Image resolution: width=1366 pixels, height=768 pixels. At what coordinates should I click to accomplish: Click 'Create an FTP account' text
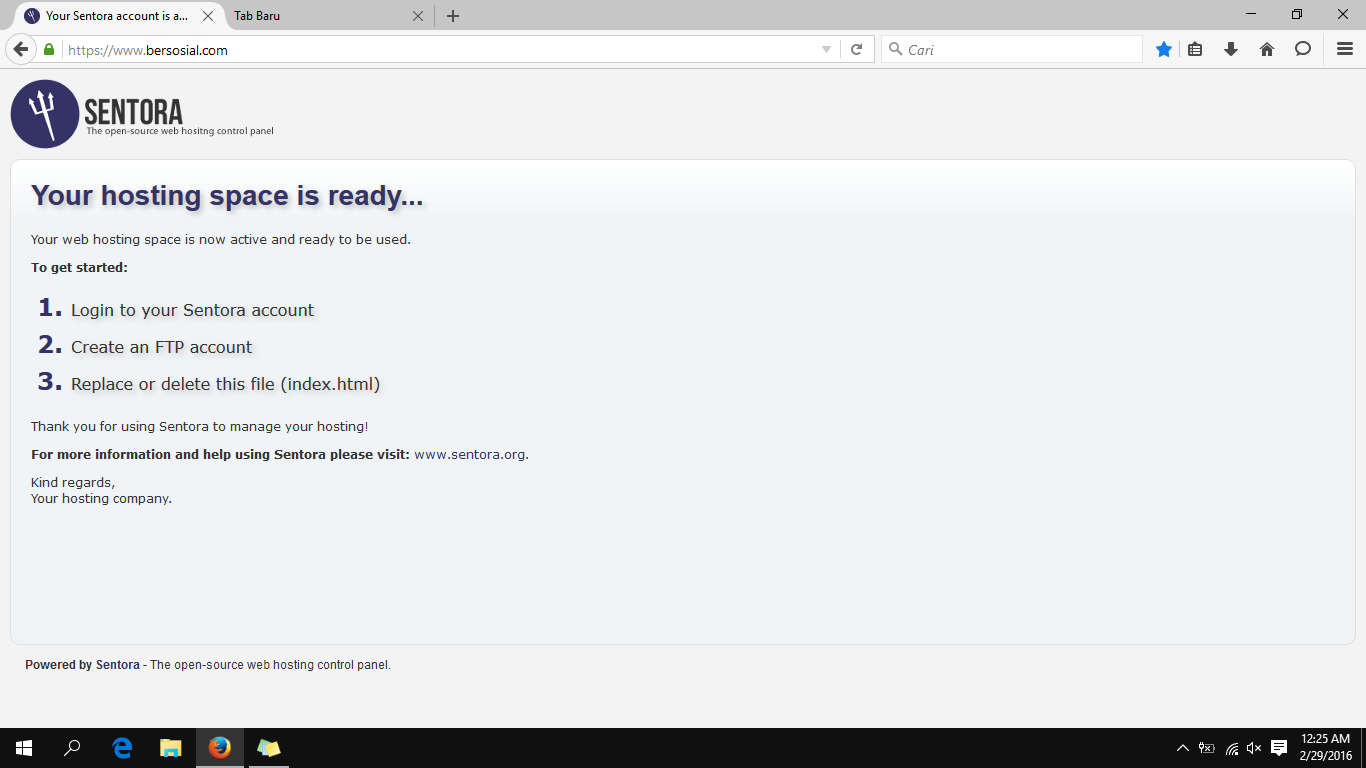point(162,347)
